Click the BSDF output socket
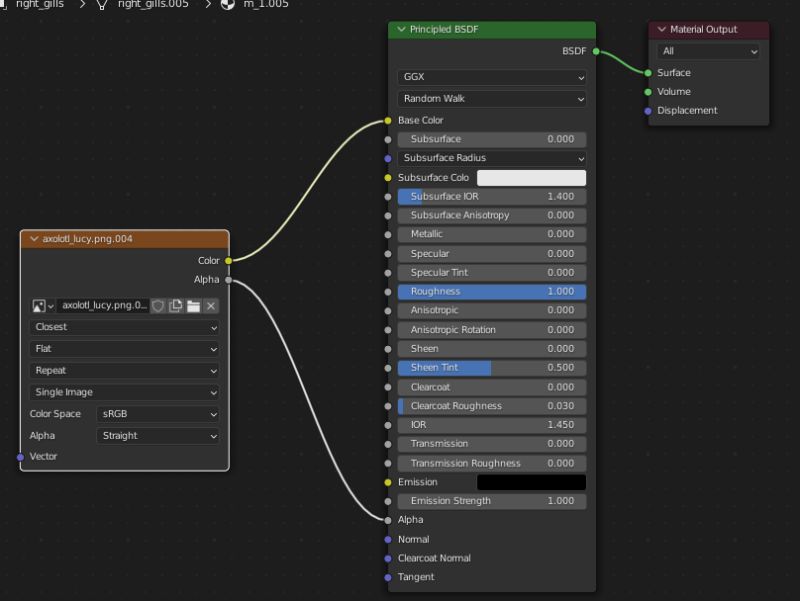The height and width of the screenshot is (601, 800). (596, 52)
